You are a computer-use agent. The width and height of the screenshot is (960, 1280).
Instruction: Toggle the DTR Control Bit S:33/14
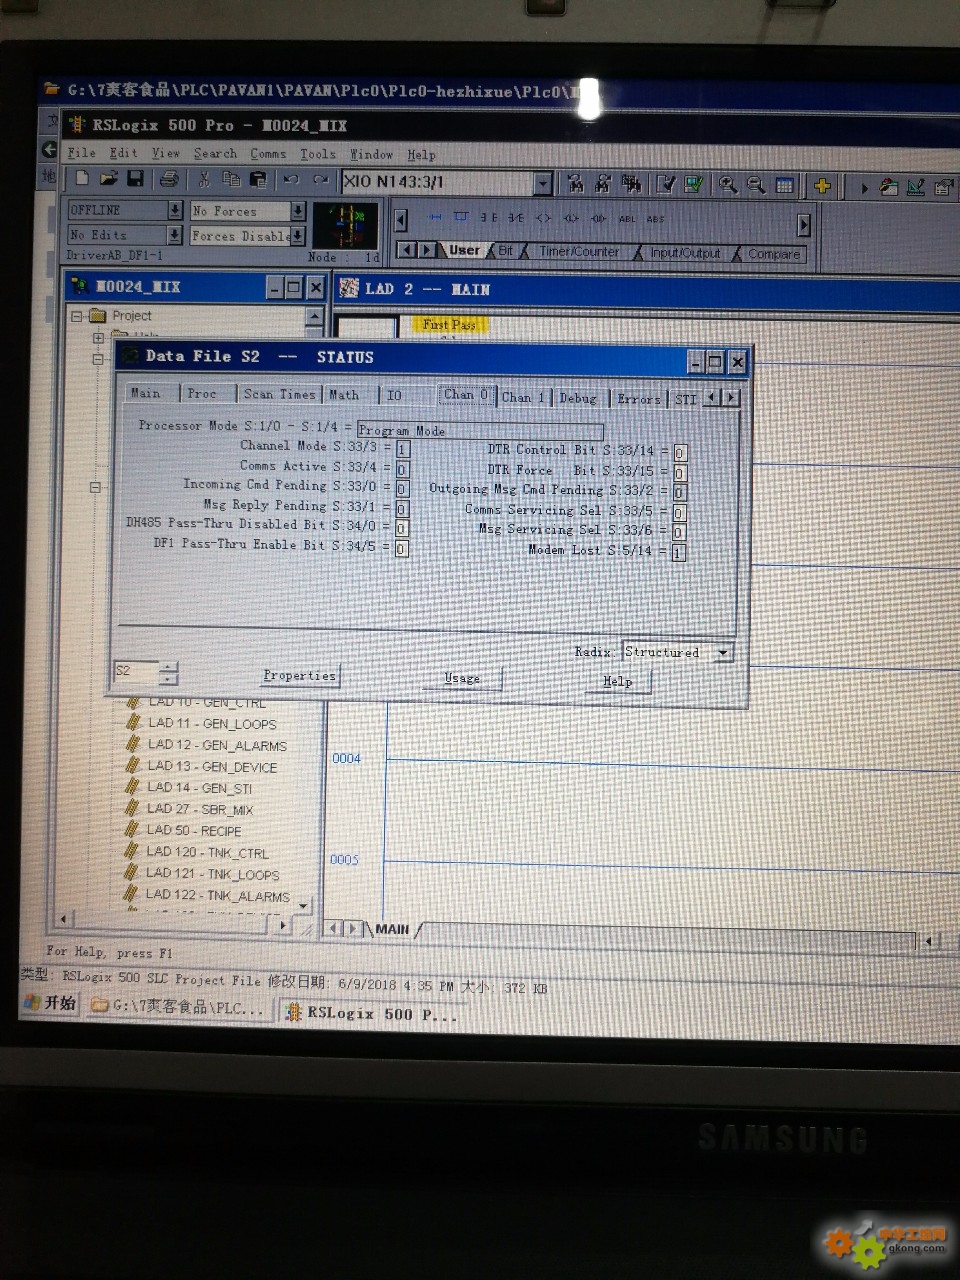(680, 453)
